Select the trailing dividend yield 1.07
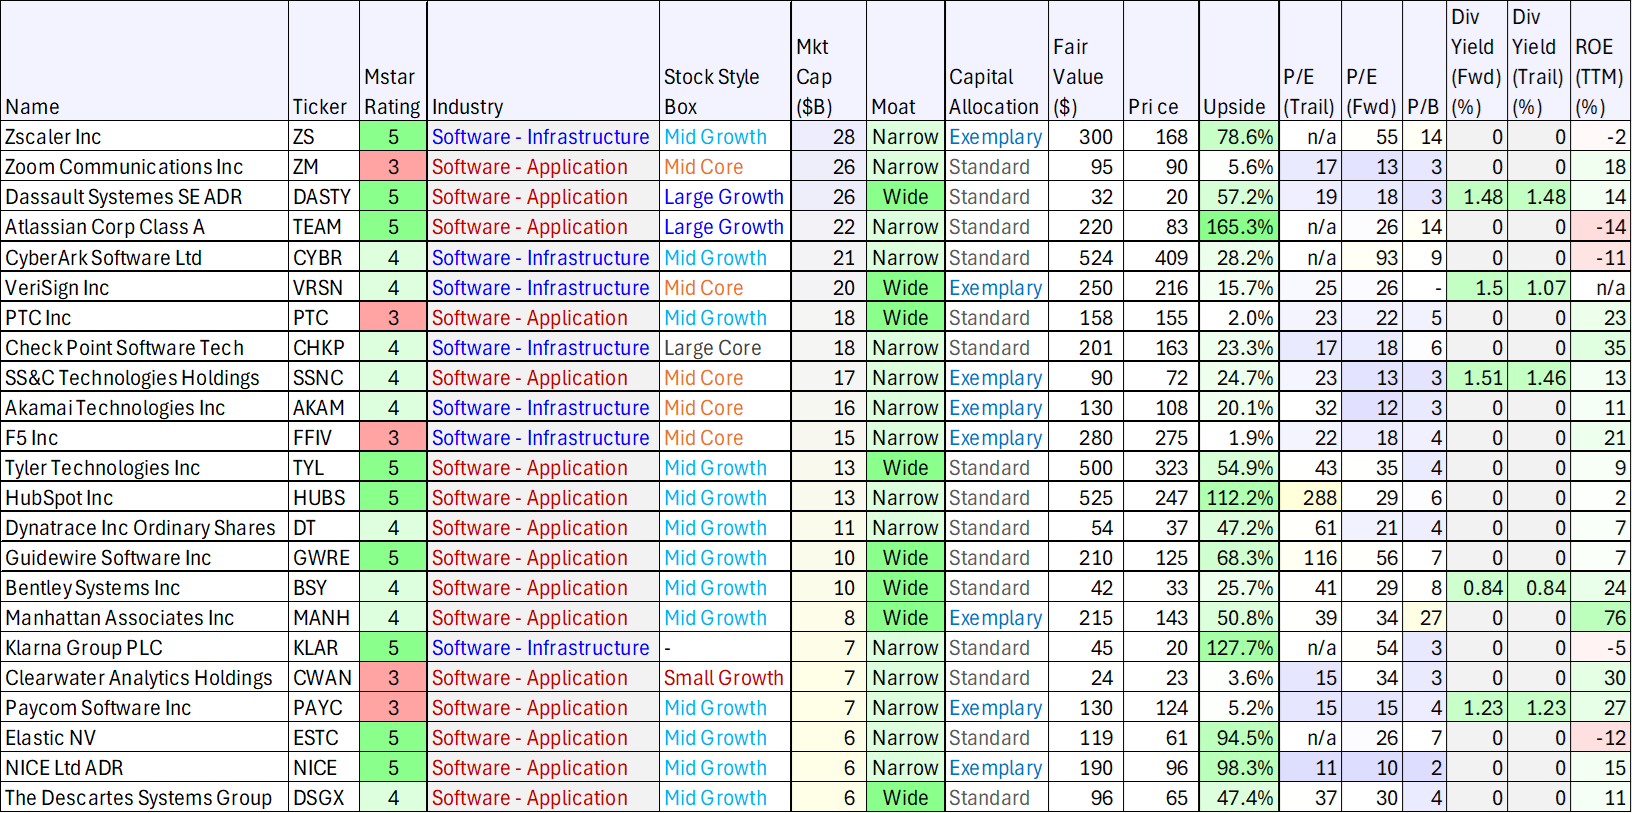This screenshot has width=1632, height=813. [x=1539, y=287]
